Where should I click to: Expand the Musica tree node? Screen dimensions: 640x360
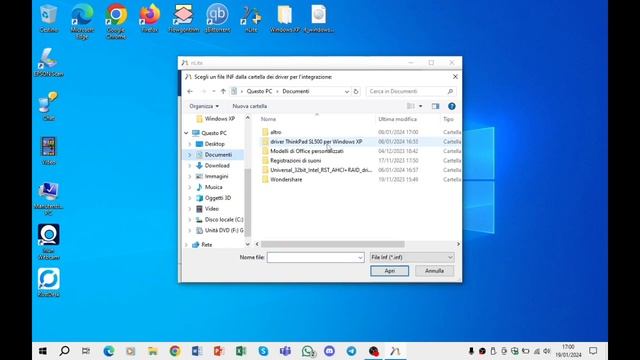click(x=190, y=187)
